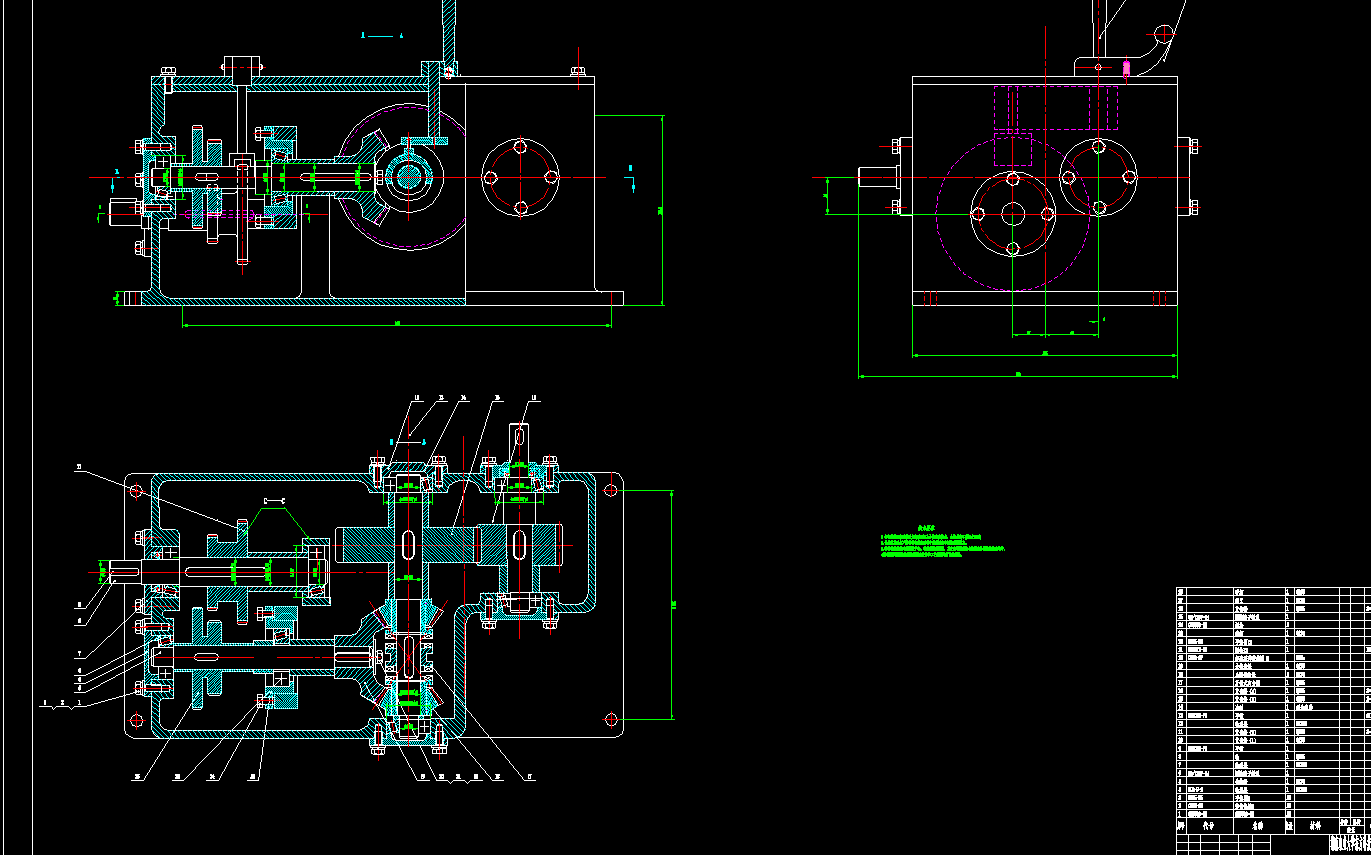This screenshot has height=855, width=1371.
Task: Select the stub shaft protruding from the left of the side view
Action: 877,177
